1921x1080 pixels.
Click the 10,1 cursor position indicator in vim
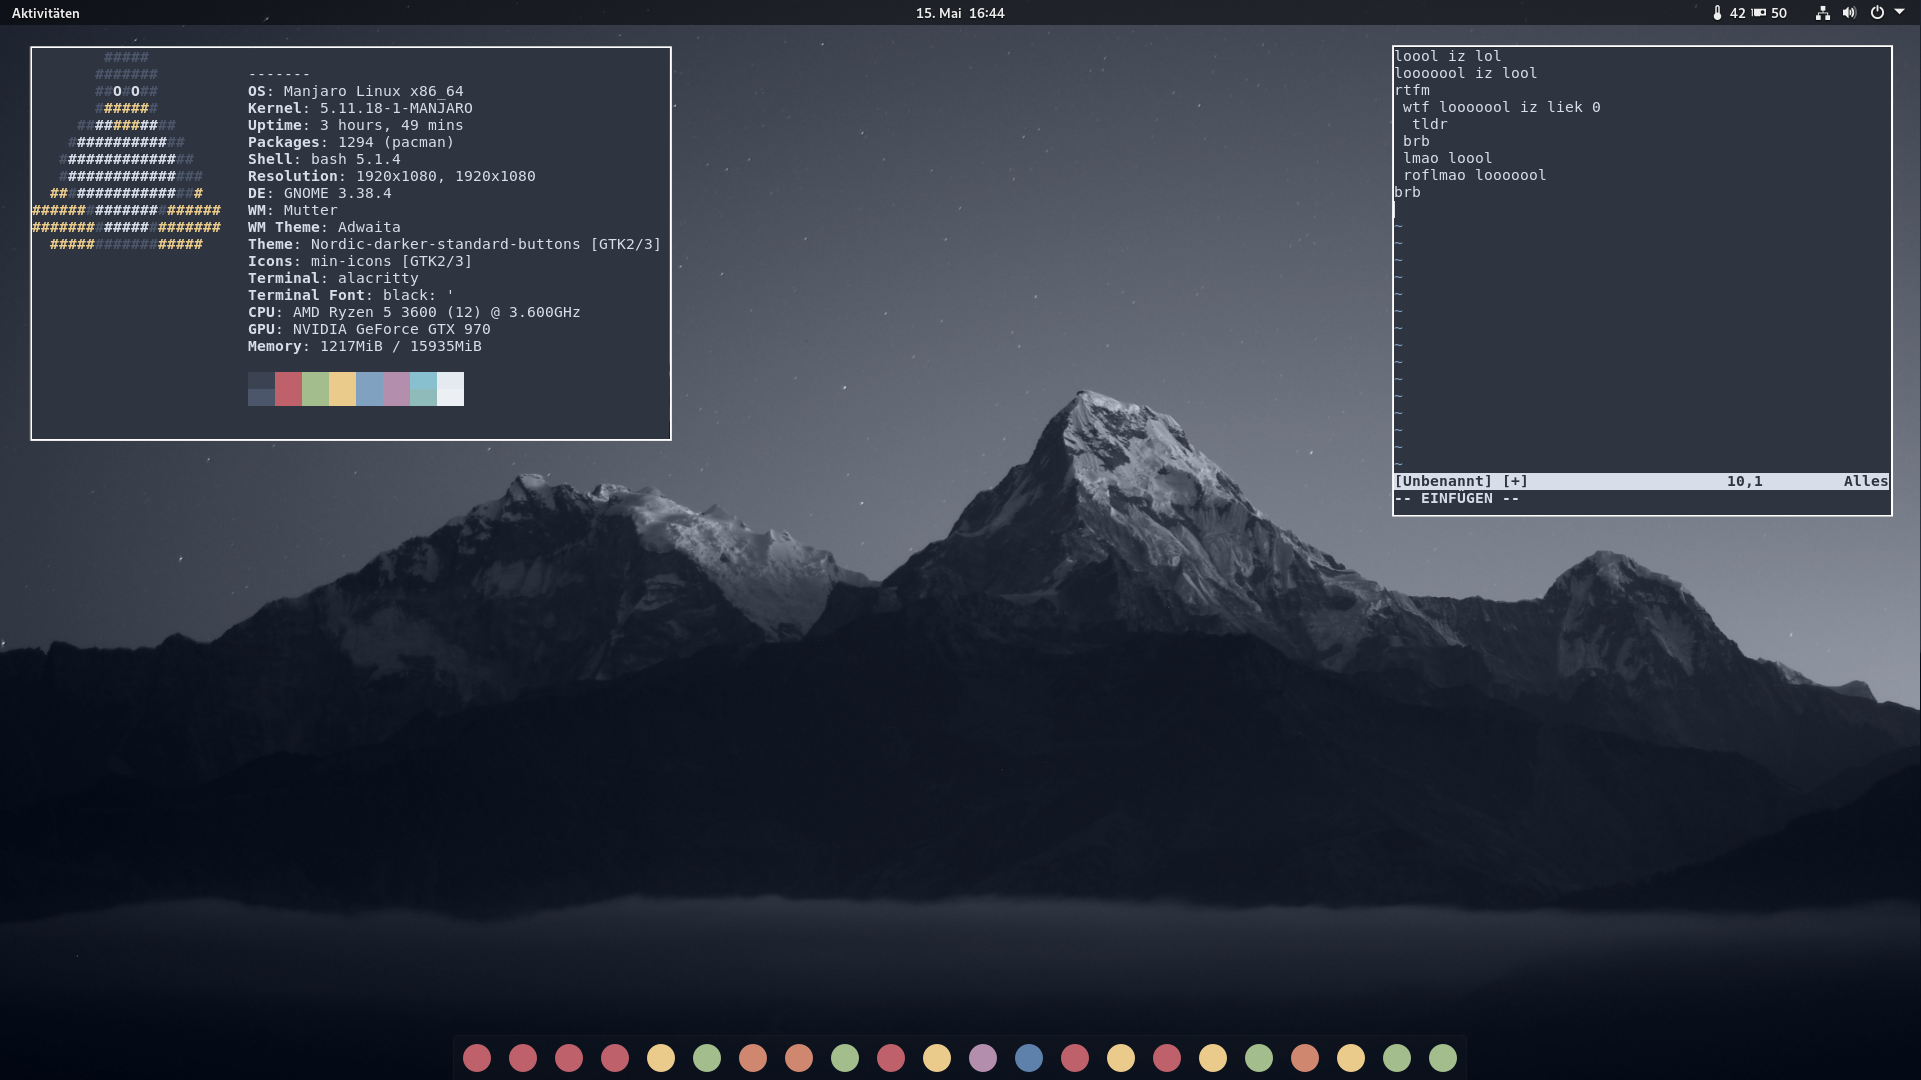click(1744, 481)
